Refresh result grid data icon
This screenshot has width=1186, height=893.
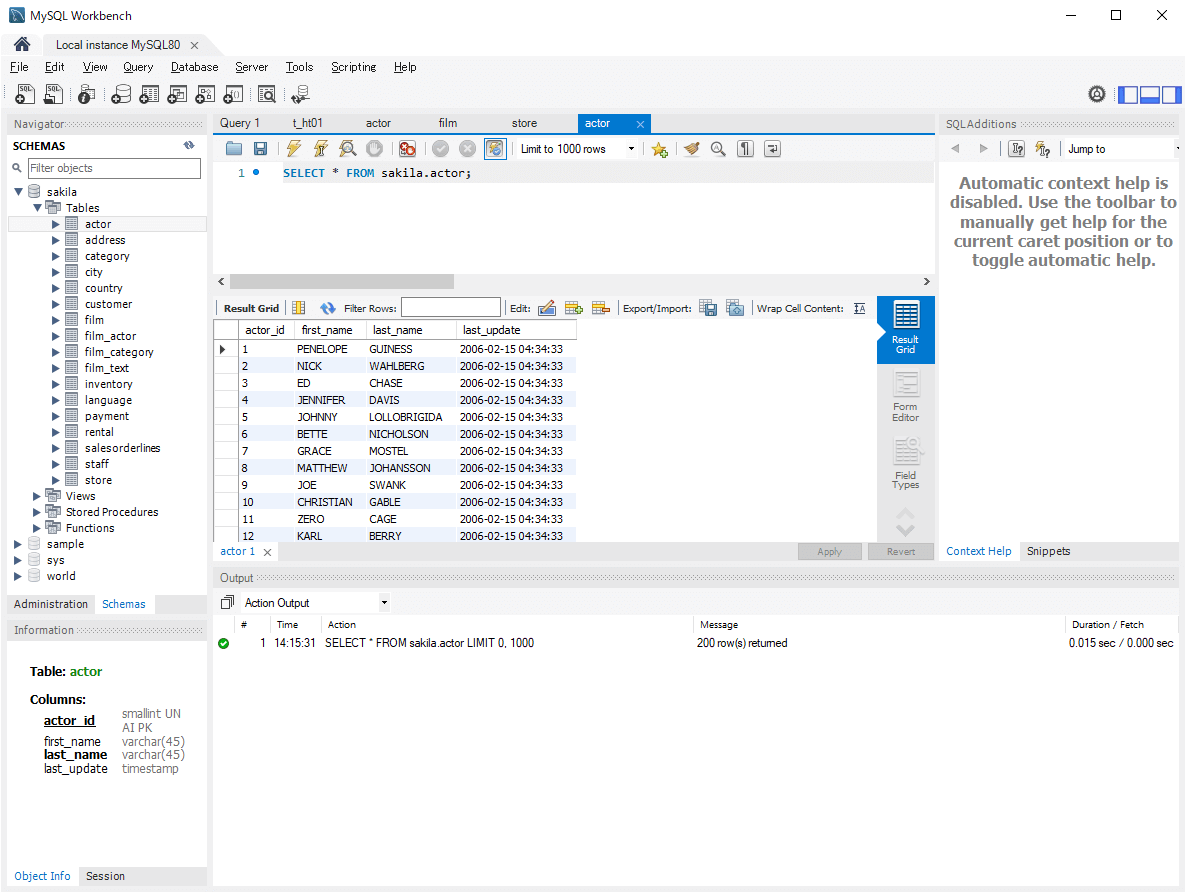tap(328, 308)
